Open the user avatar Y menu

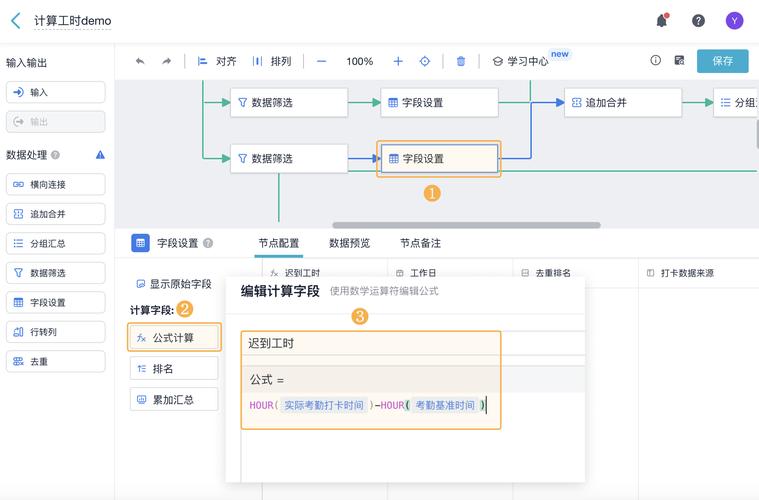pyautogui.click(x=734, y=21)
